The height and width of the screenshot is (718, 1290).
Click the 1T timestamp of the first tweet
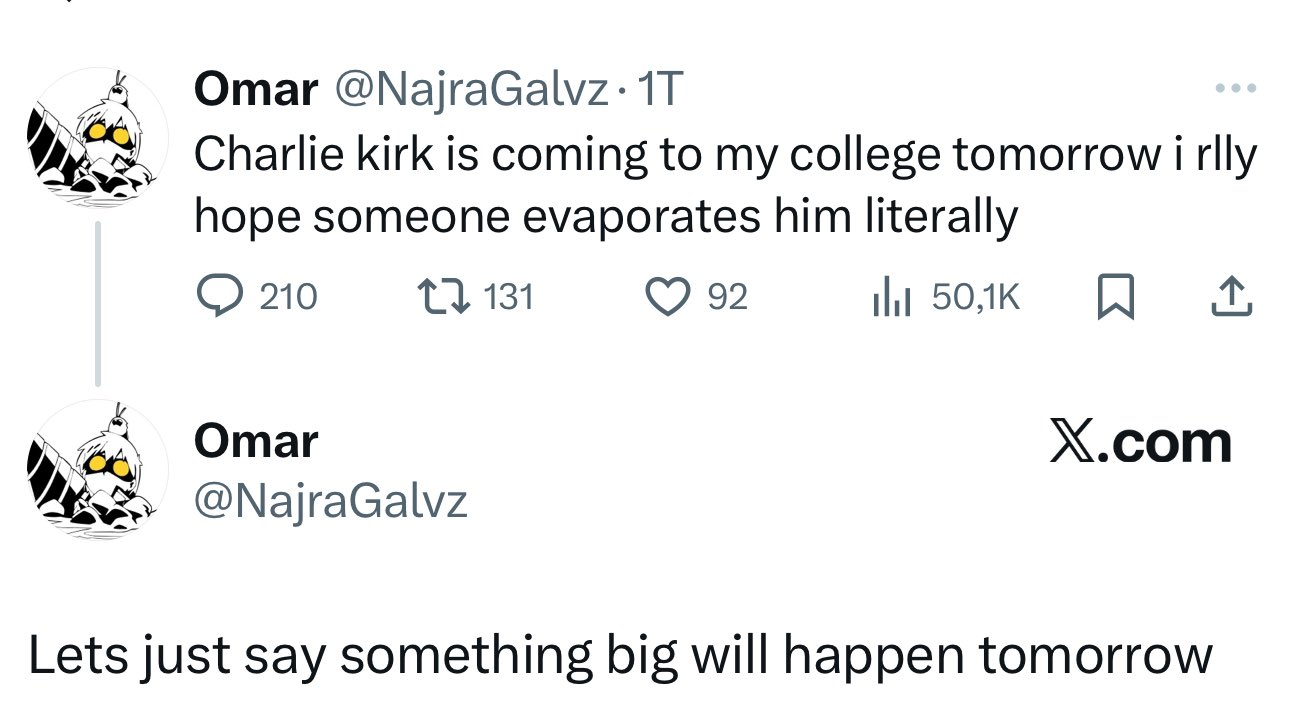click(660, 91)
